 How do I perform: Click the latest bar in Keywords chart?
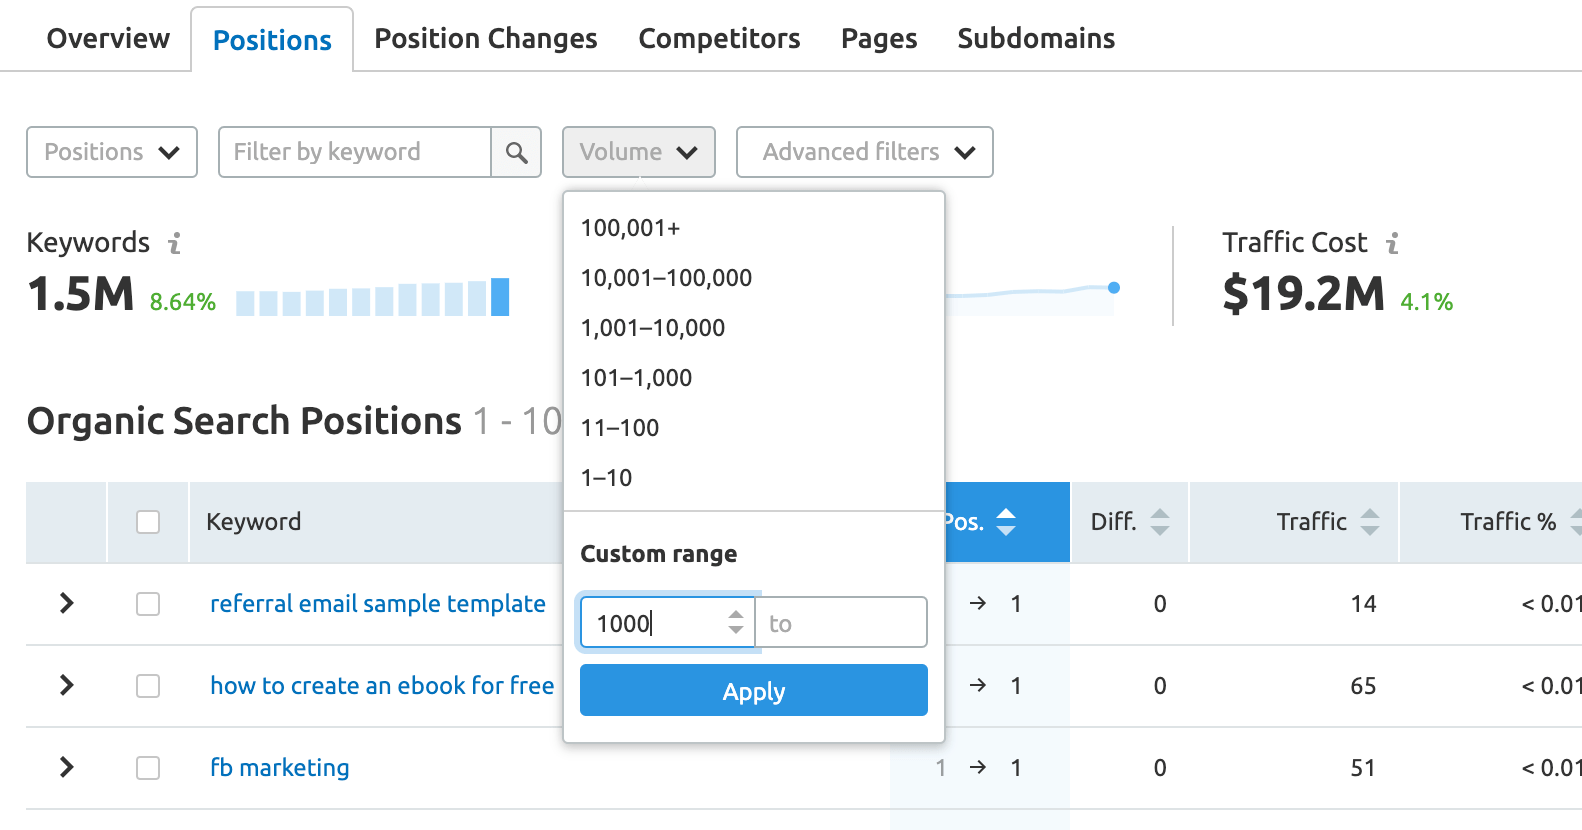pyautogui.click(x=500, y=297)
